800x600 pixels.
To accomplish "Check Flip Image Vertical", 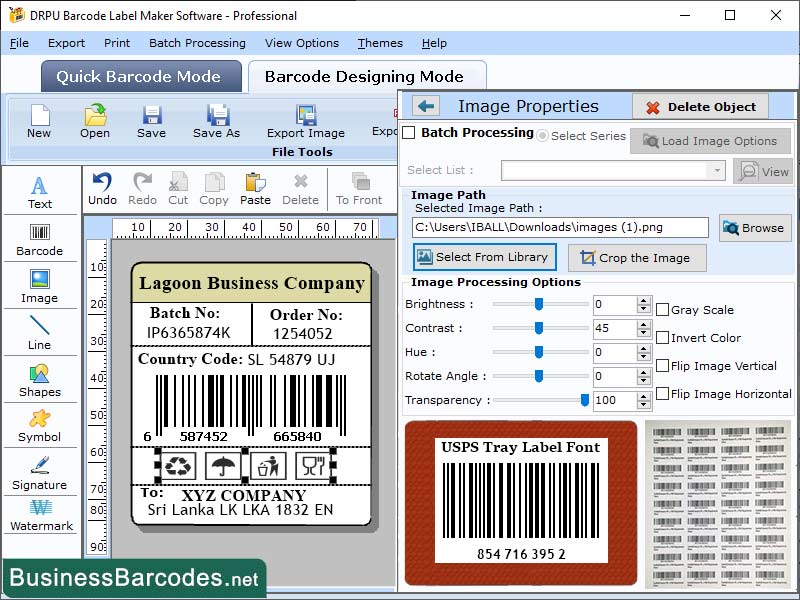I will tap(660, 366).
